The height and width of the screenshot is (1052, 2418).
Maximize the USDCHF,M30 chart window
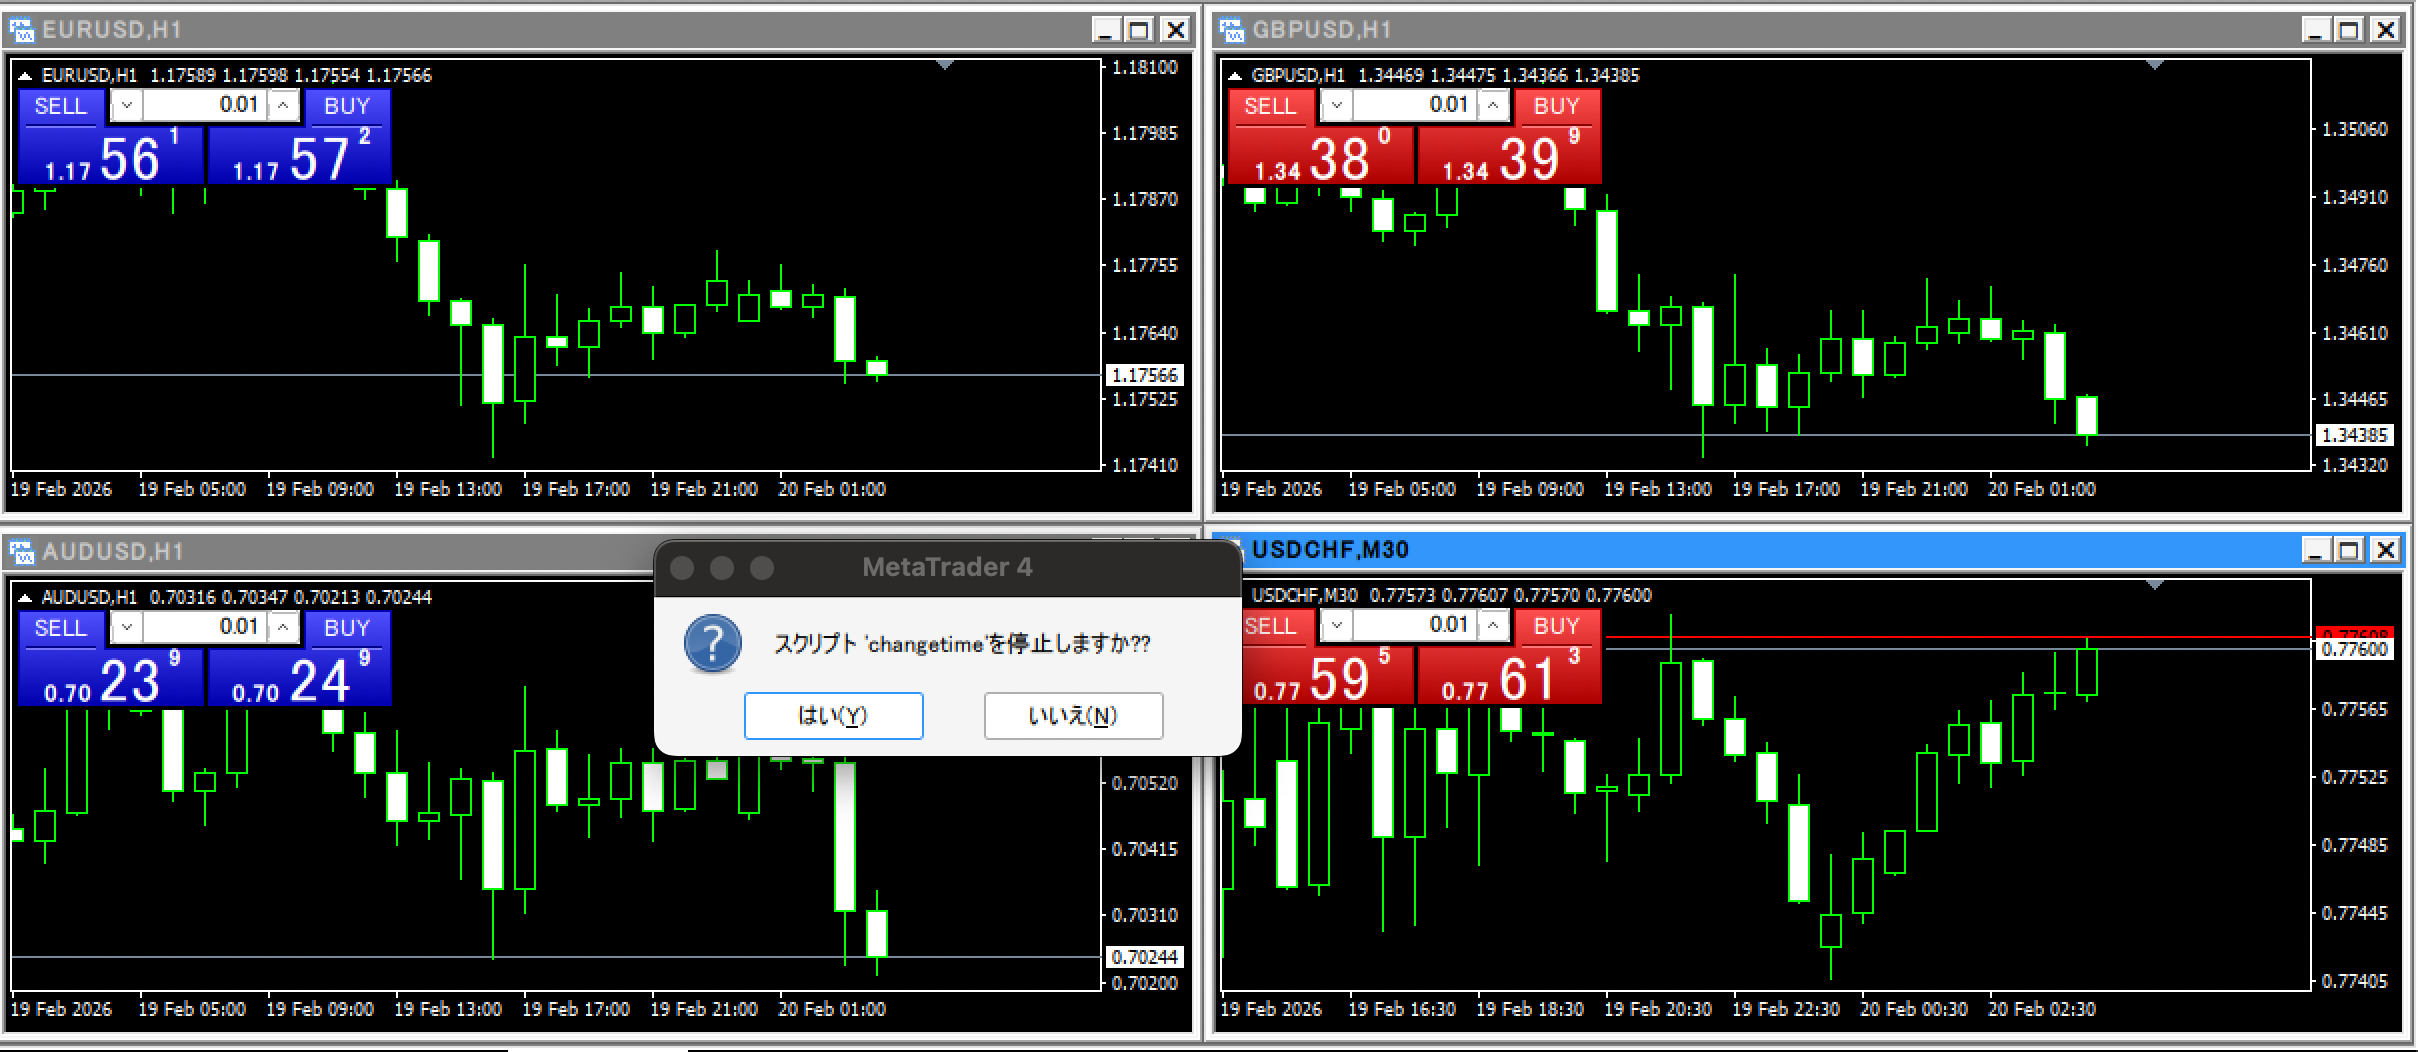2350,550
